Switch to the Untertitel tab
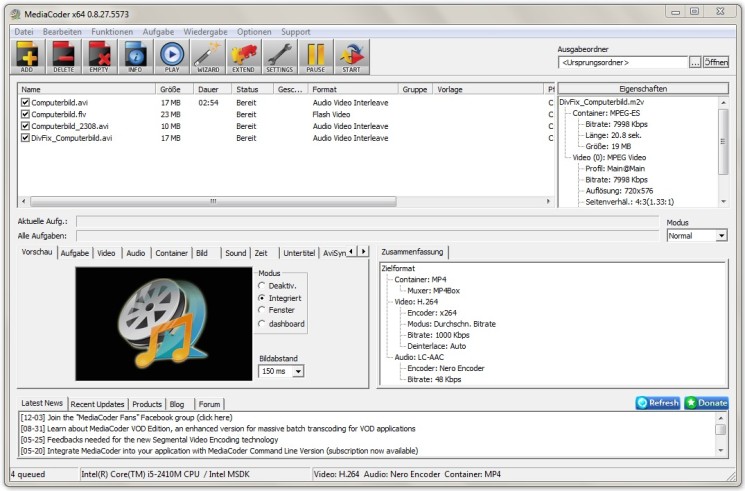Viewport: 745px width, 491px height. tap(299, 253)
